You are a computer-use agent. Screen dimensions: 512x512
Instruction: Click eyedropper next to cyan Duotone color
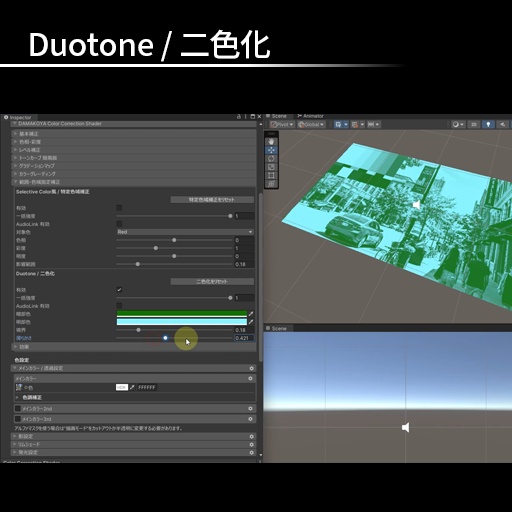click(x=251, y=322)
